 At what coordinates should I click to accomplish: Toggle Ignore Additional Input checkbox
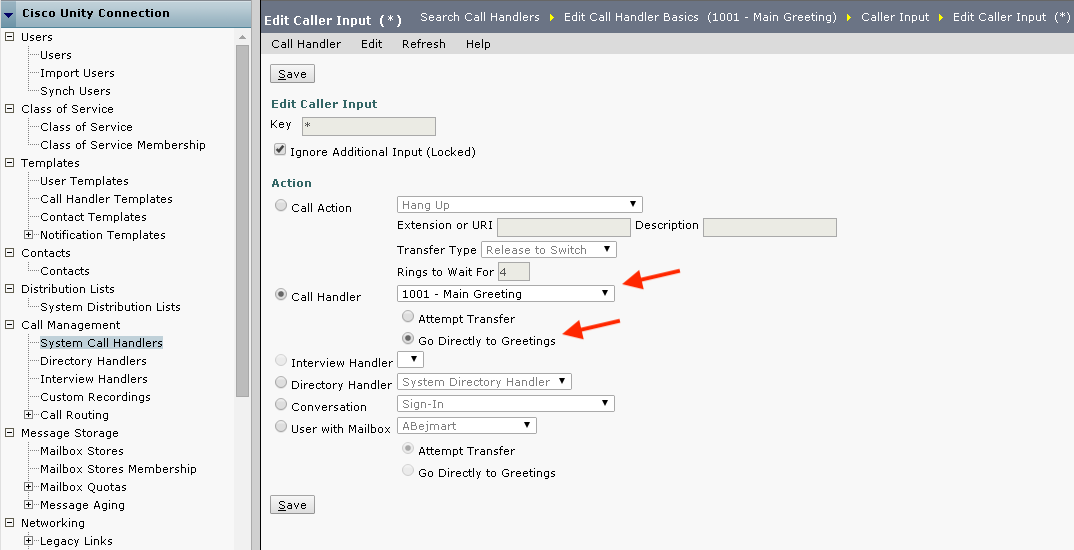[x=279, y=149]
